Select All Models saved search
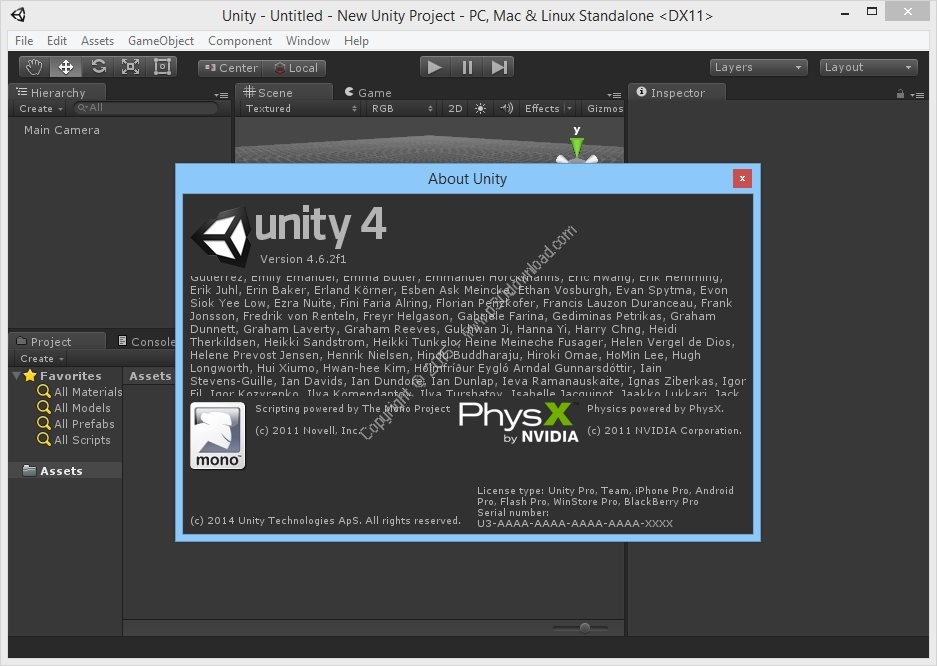Image resolution: width=937 pixels, height=666 pixels. 74,408
